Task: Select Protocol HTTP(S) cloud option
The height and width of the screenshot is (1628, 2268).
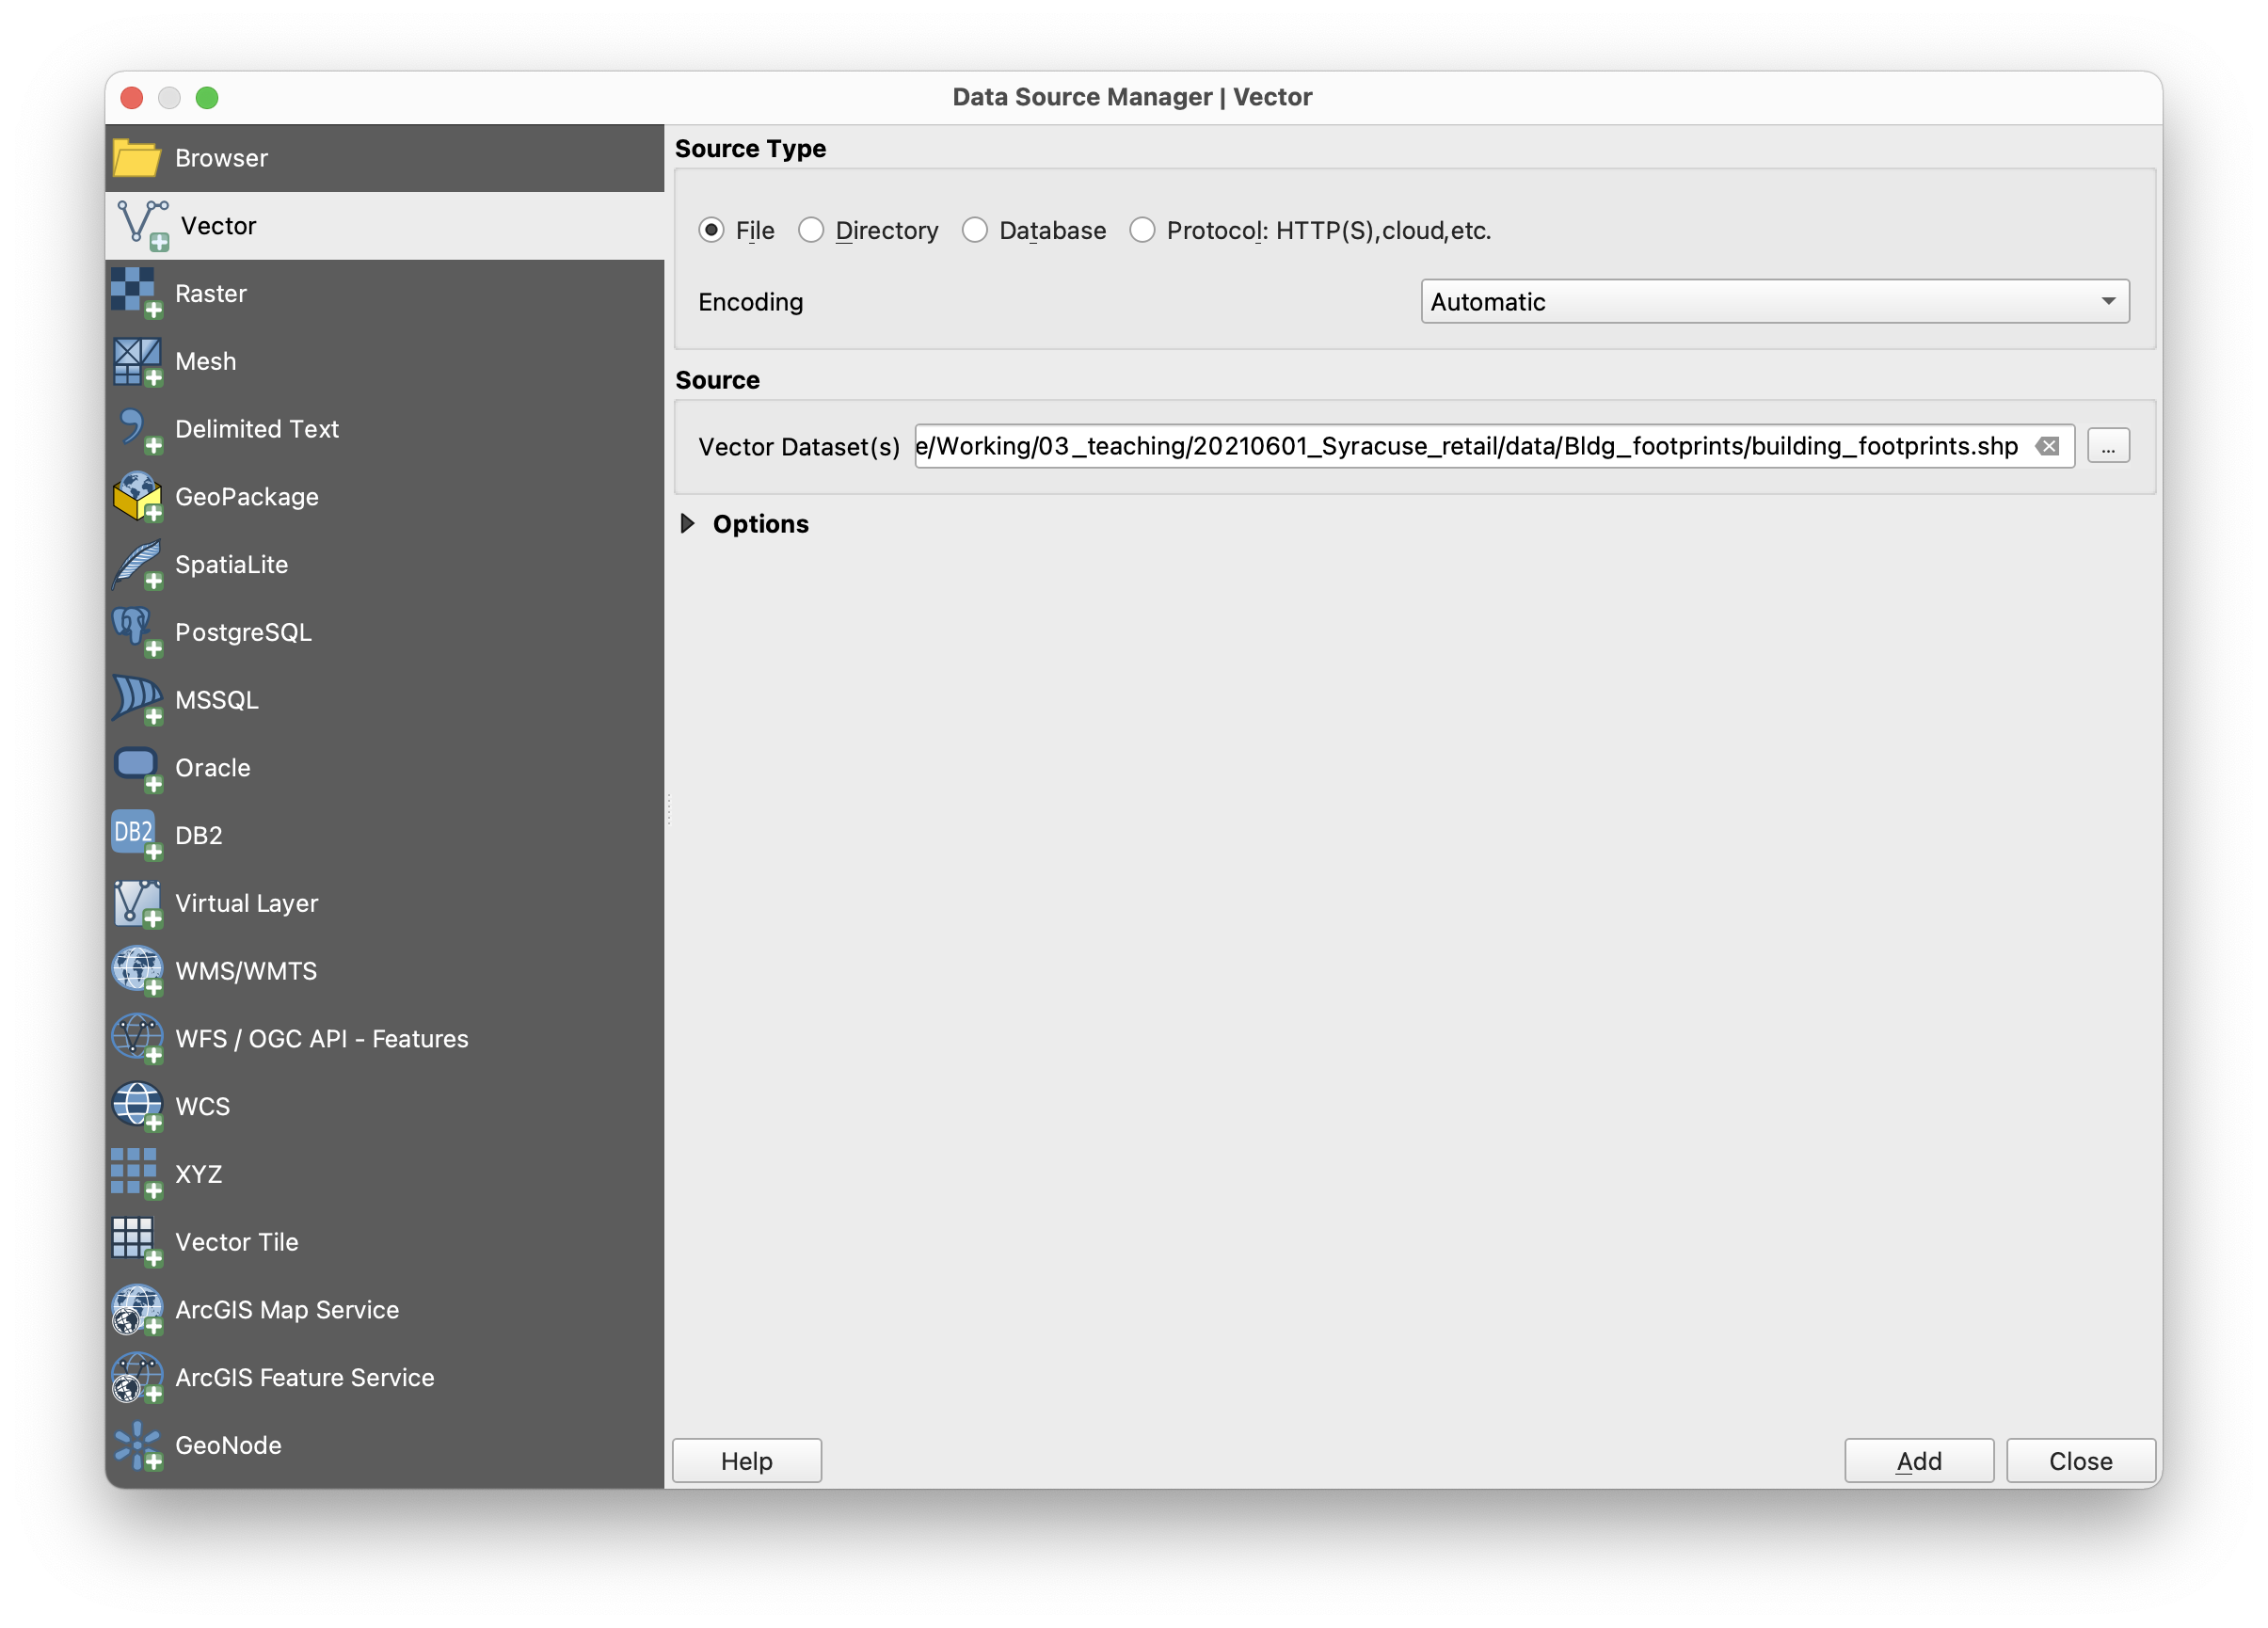Action: coord(1142,231)
